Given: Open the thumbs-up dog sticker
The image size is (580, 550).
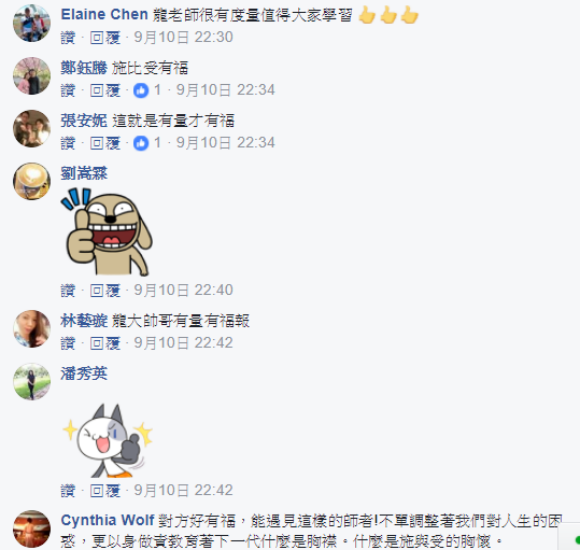Looking at the screenshot, I should 109,232.
